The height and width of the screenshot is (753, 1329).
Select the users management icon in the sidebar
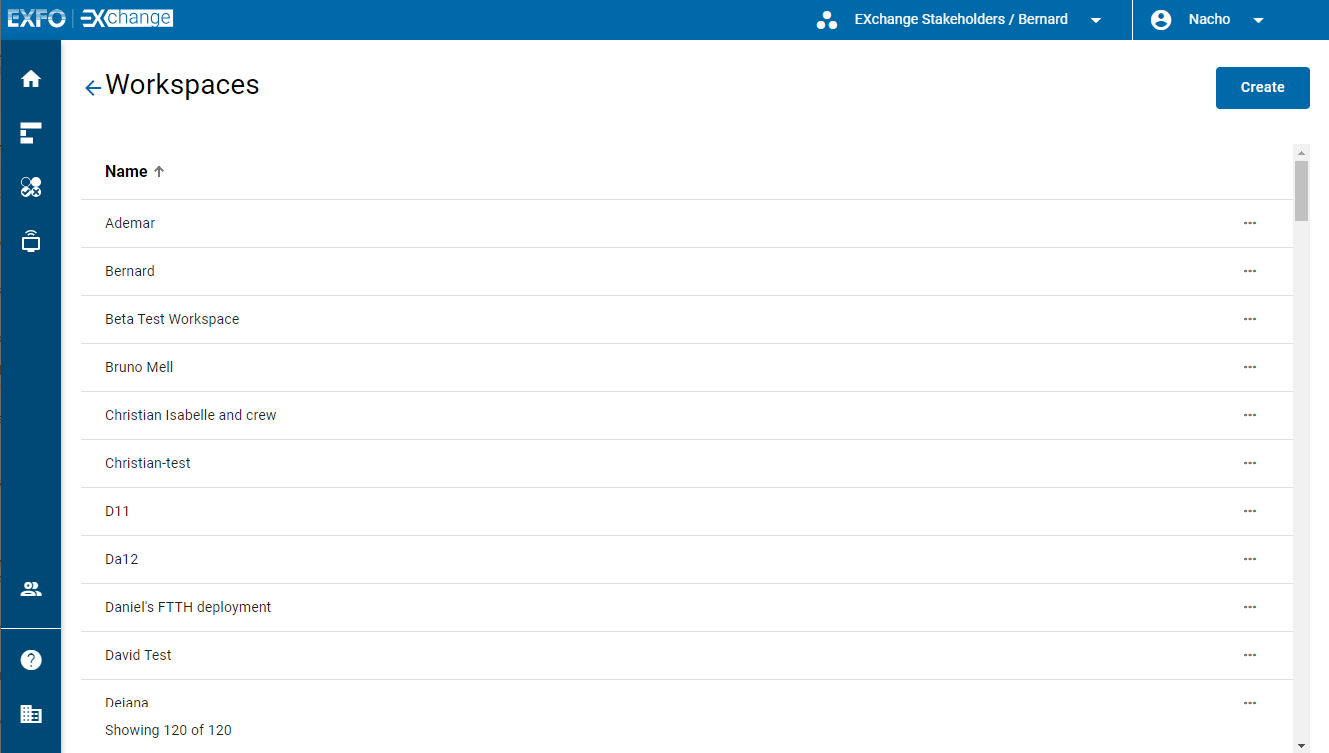pos(30,589)
